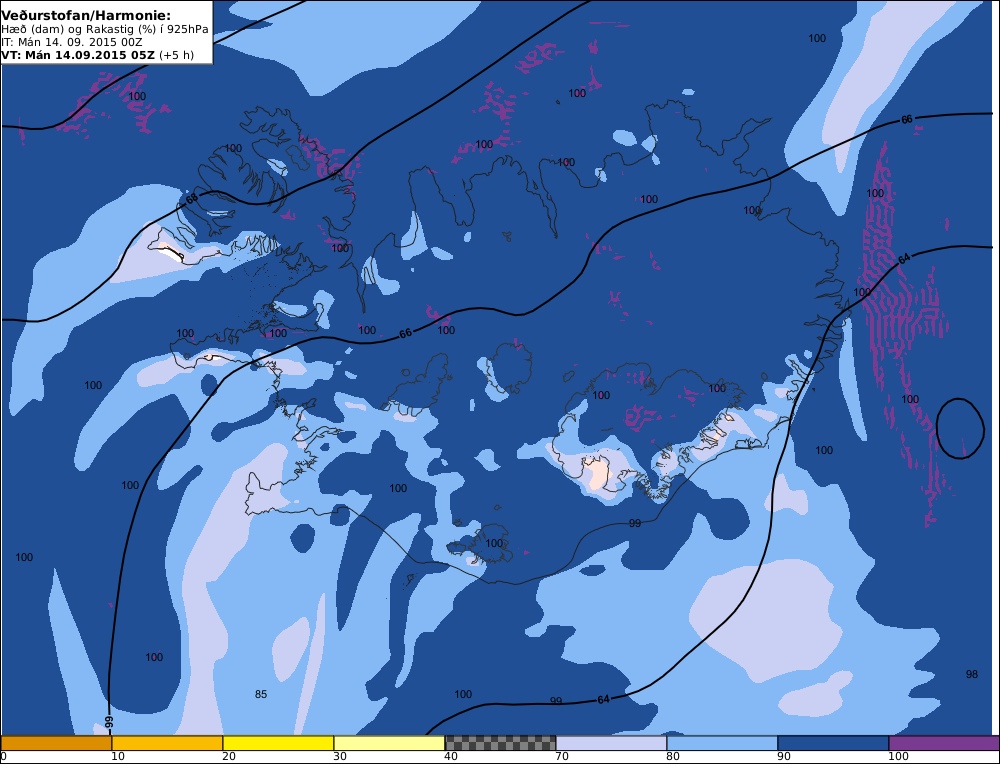The image size is (1000, 764).
Task: Click the checkered 40–70 legend swatch
Action: coord(500,743)
